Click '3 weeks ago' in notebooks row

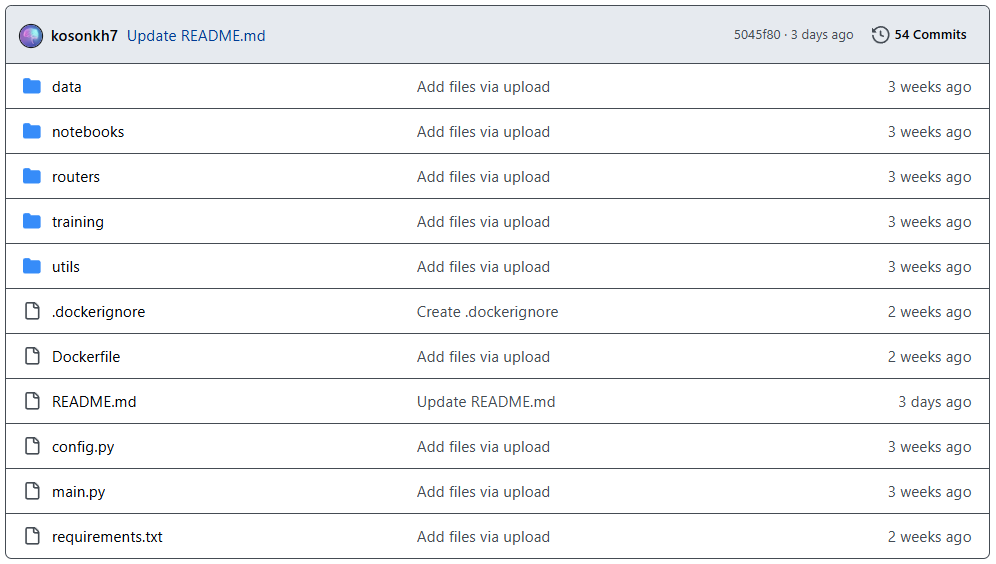coord(929,132)
